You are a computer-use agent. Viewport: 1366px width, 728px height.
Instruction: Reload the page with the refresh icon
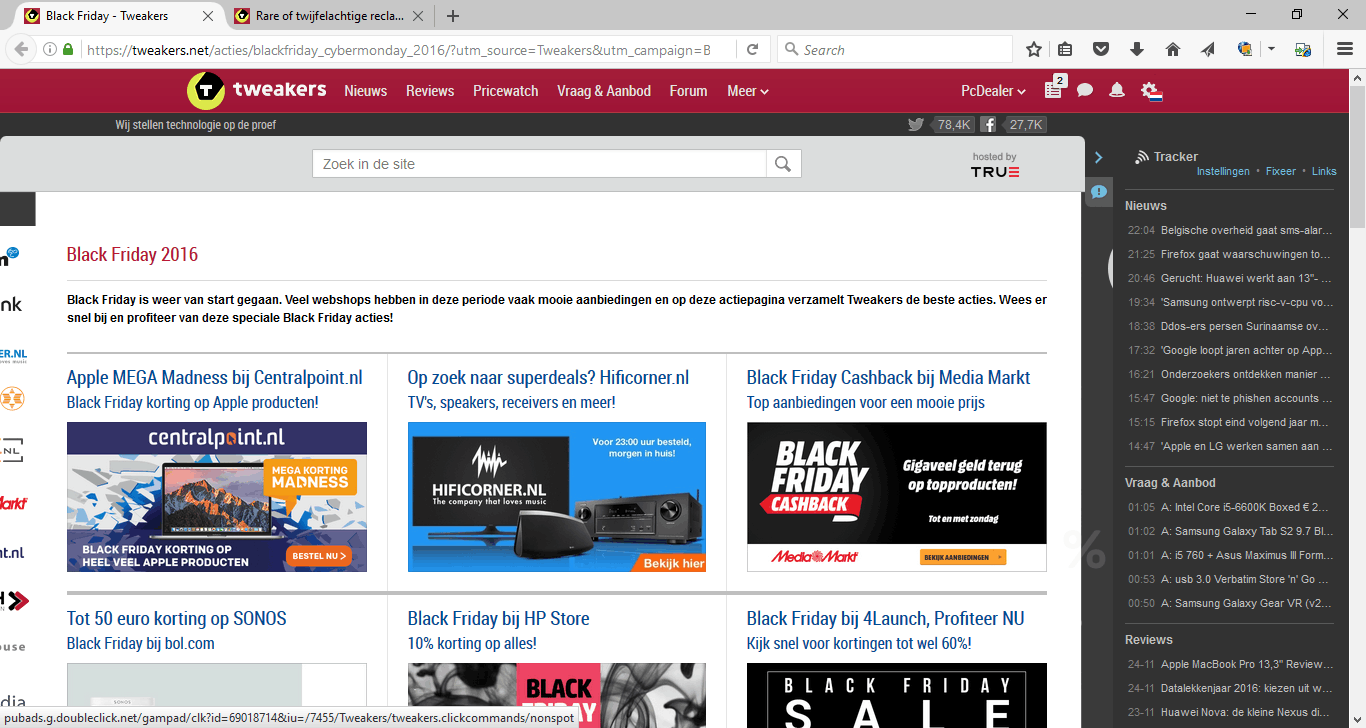coord(752,49)
